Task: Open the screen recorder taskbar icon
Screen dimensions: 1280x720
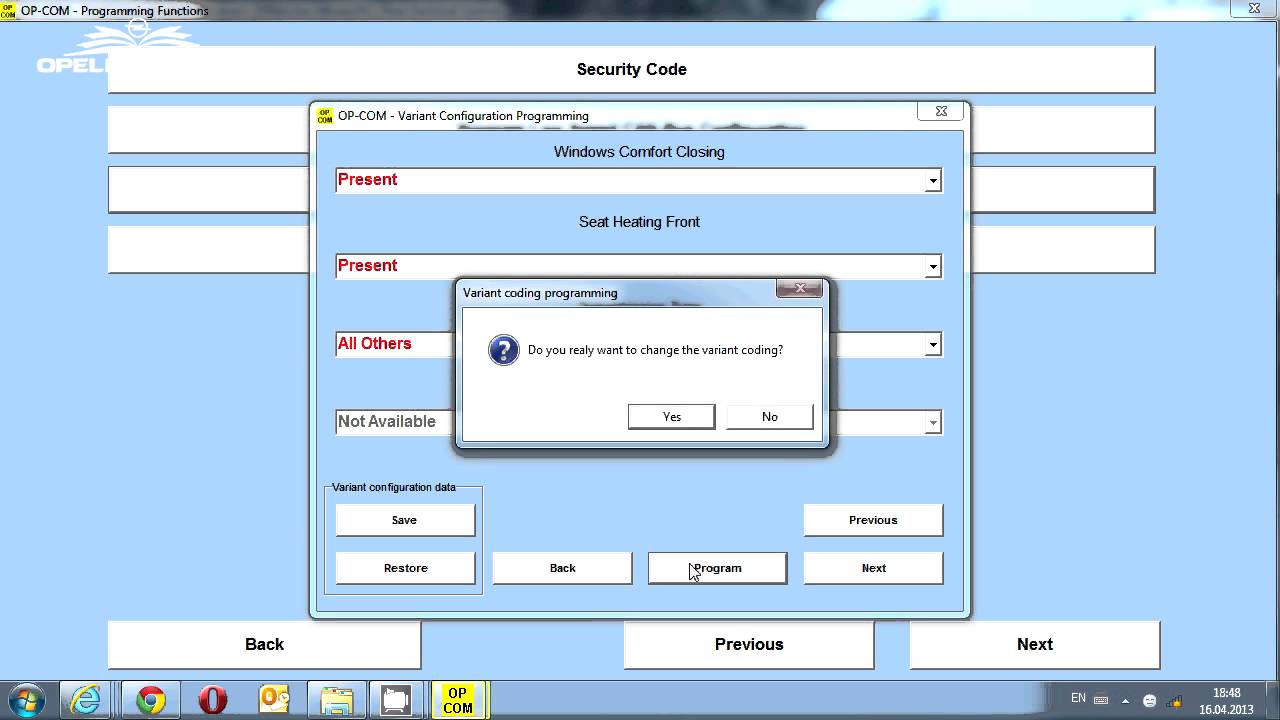Action: [x=397, y=700]
